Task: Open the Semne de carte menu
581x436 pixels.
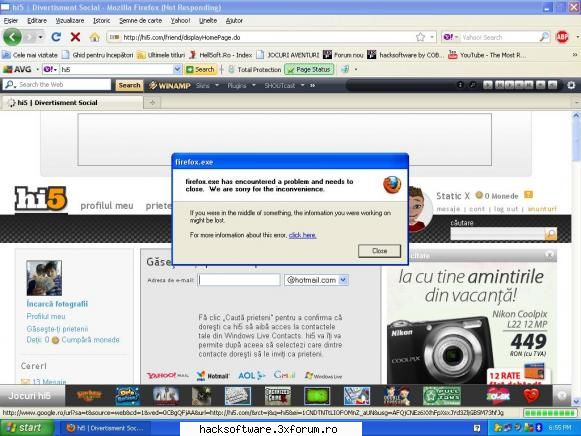Action: (140, 21)
